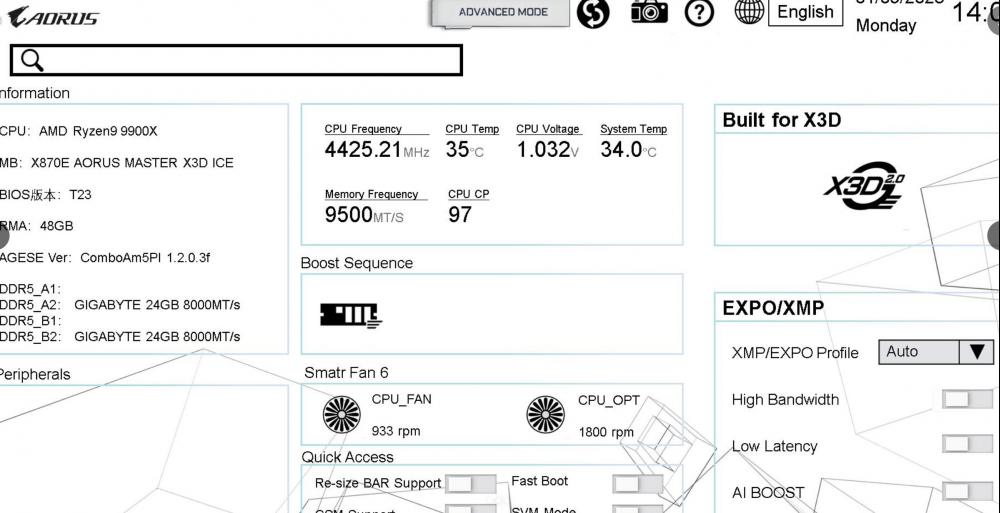Click the CPU Temp 35 value
This screenshot has width=1000, height=513.
point(464,150)
